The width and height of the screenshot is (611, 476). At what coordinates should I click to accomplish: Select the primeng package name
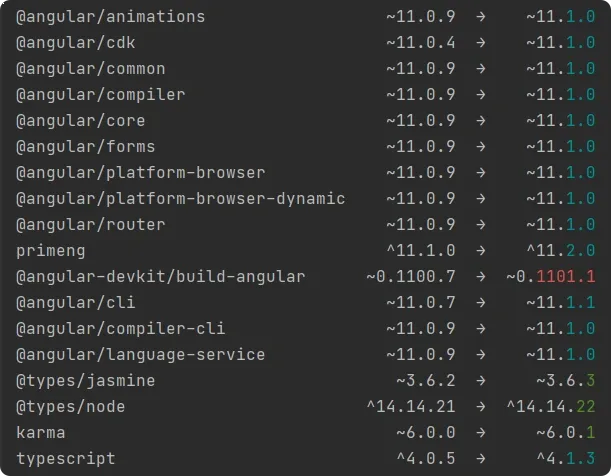pyautogui.click(x=51, y=251)
